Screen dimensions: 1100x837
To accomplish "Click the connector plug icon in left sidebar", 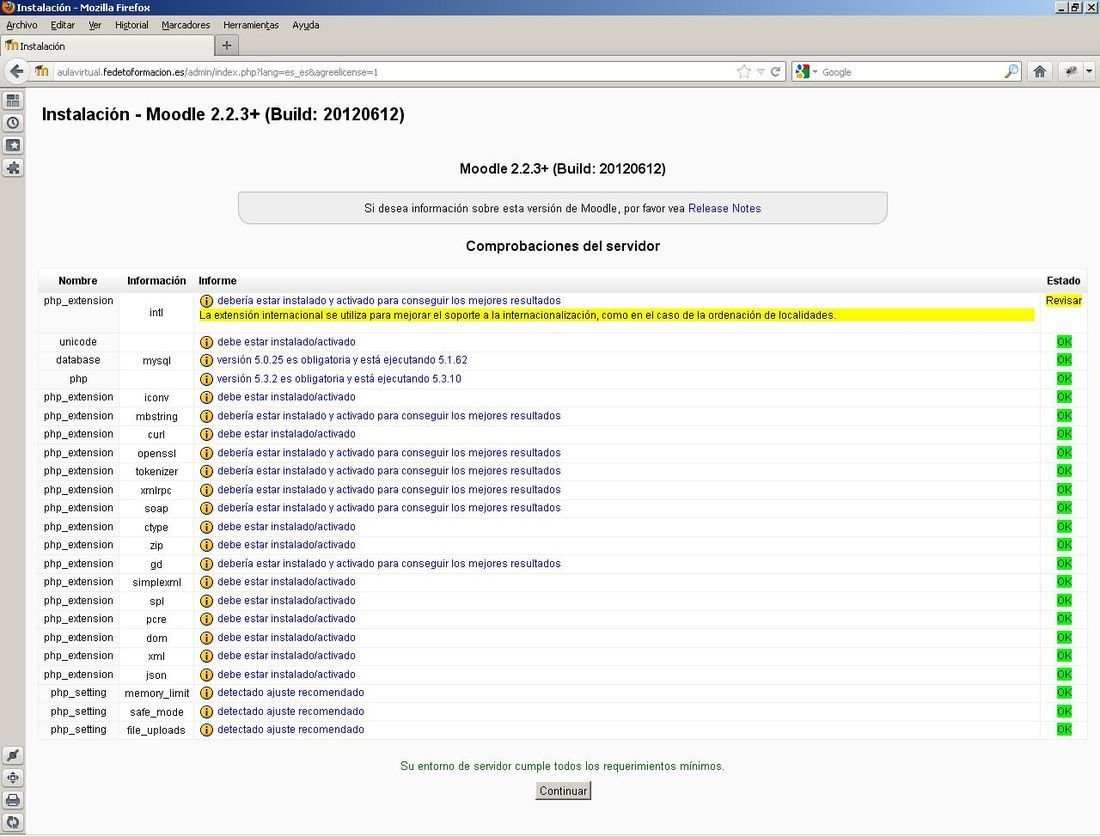I will (13, 755).
